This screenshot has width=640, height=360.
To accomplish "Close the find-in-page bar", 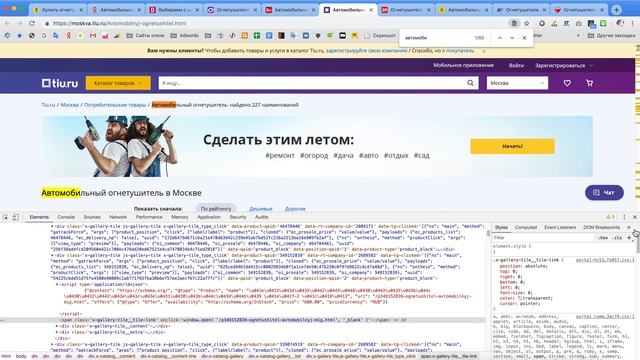I will [x=524, y=38].
